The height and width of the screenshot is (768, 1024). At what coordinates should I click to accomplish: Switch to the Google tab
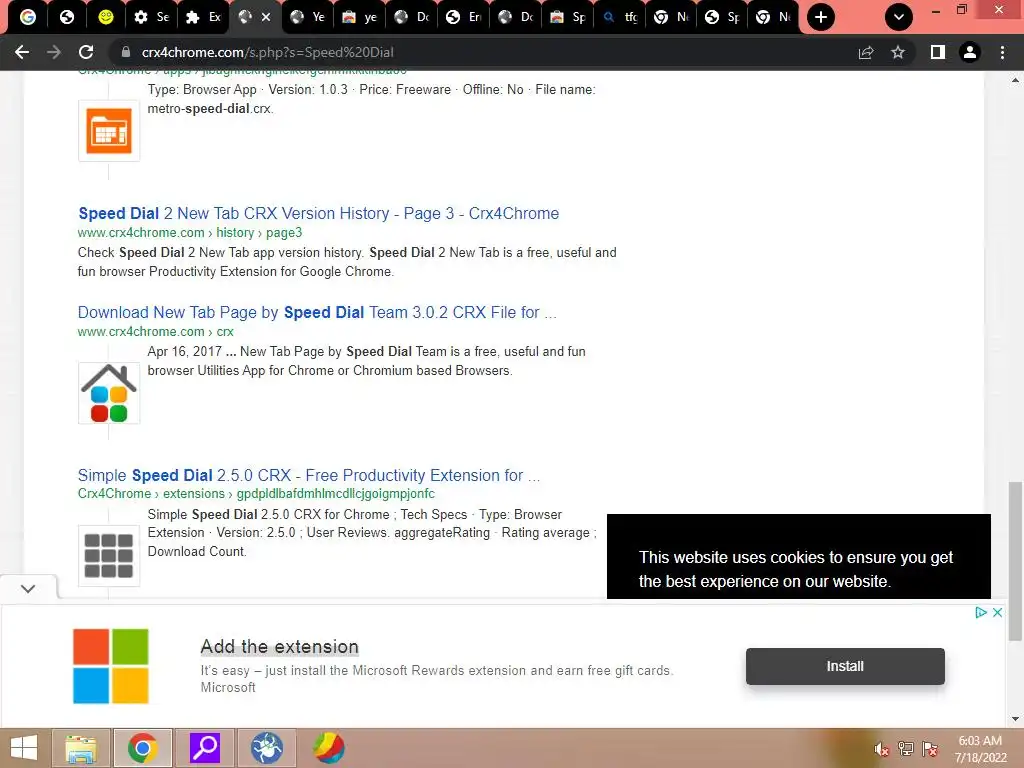click(x=27, y=17)
